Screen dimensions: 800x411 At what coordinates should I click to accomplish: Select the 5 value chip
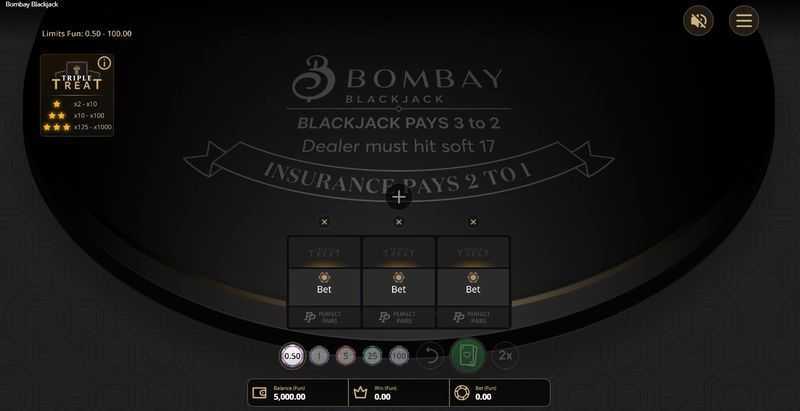point(346,356)
